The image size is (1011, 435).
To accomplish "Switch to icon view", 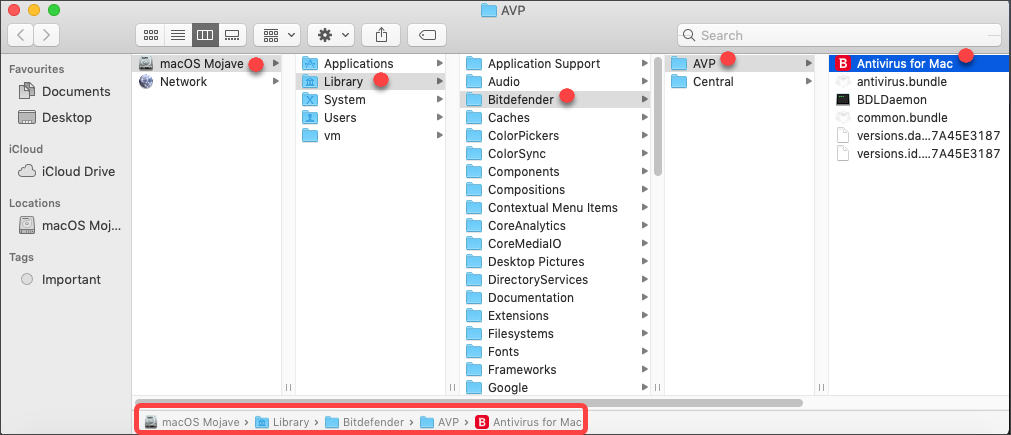I will pos(151,35).
